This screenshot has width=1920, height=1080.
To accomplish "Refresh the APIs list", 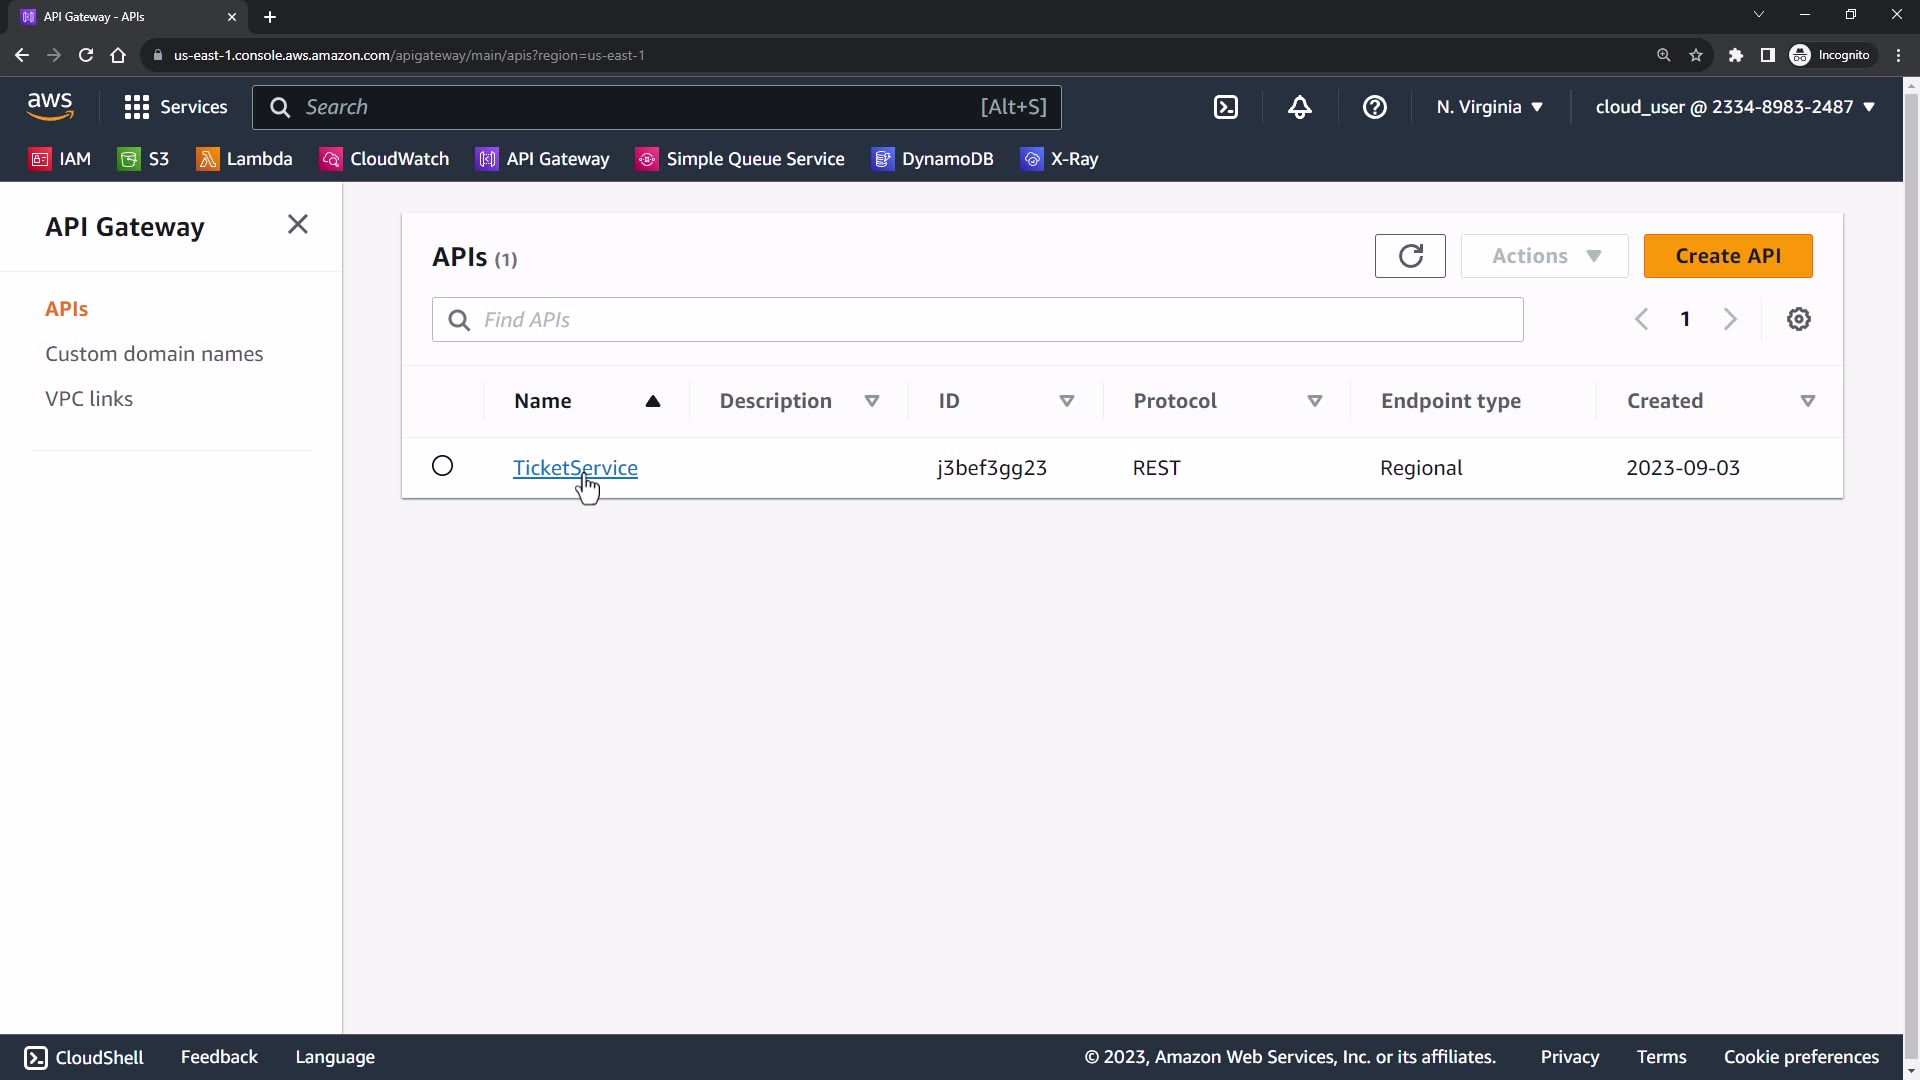I will 1410,256.
